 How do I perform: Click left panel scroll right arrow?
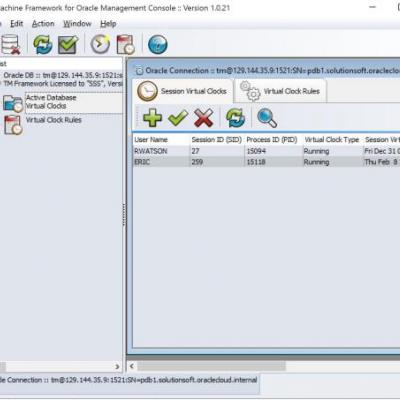(117, 367)
